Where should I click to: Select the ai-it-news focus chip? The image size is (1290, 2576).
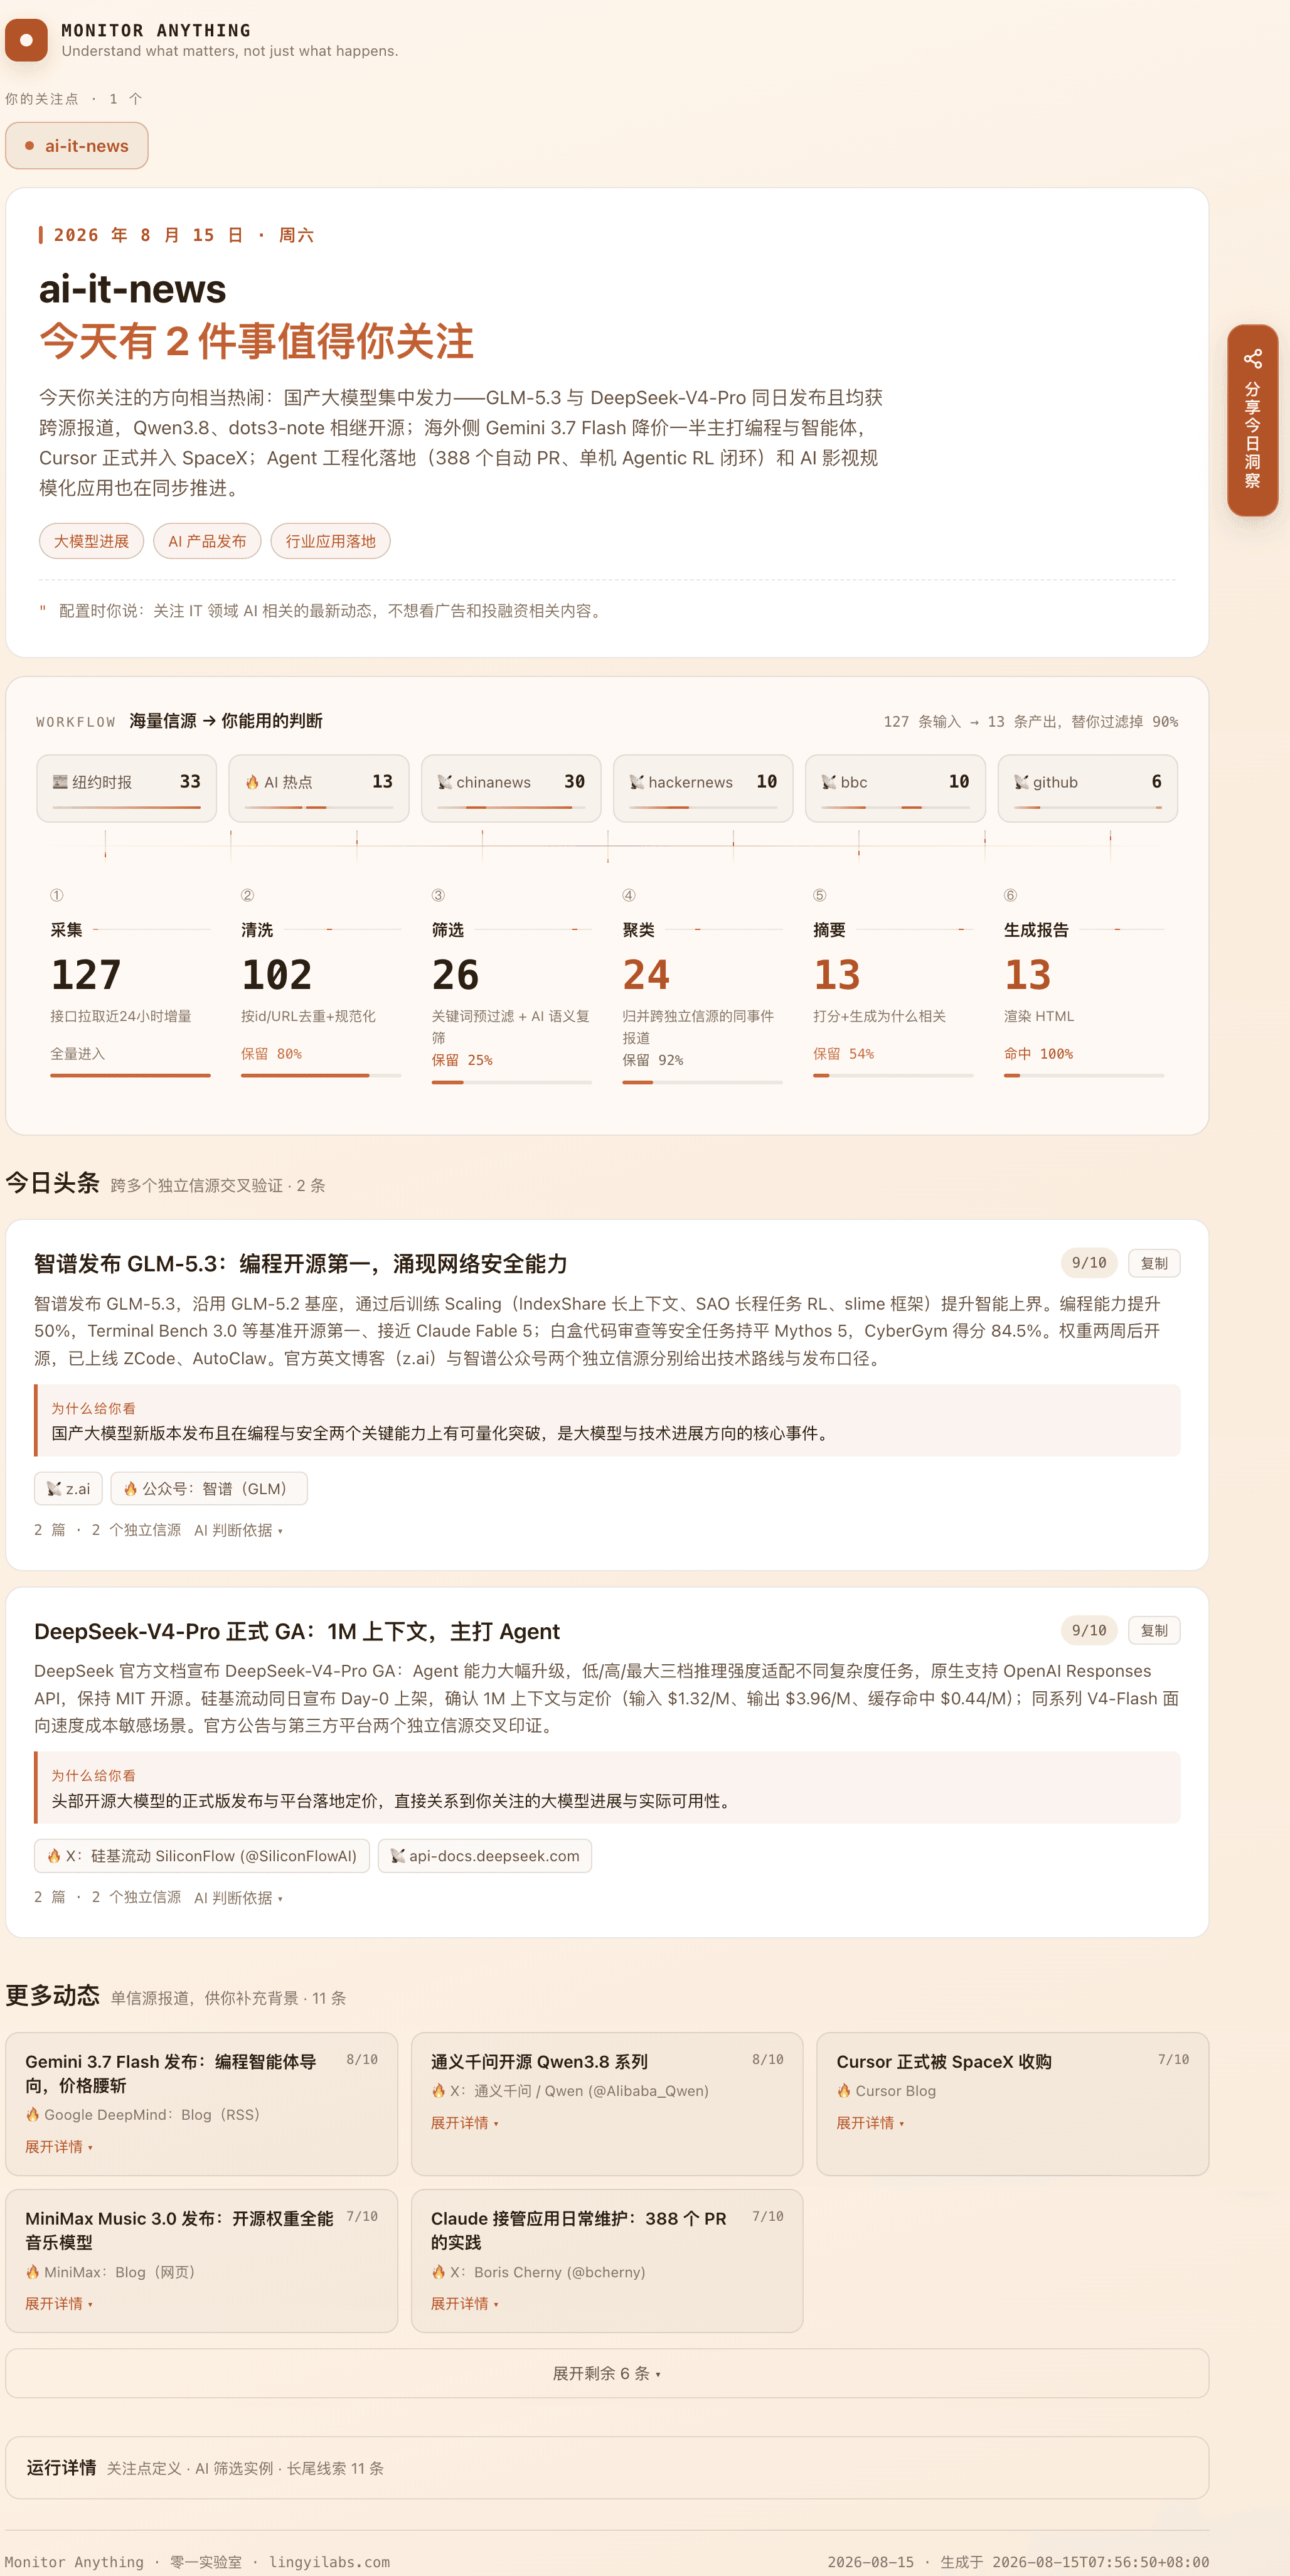coord(77,146)
